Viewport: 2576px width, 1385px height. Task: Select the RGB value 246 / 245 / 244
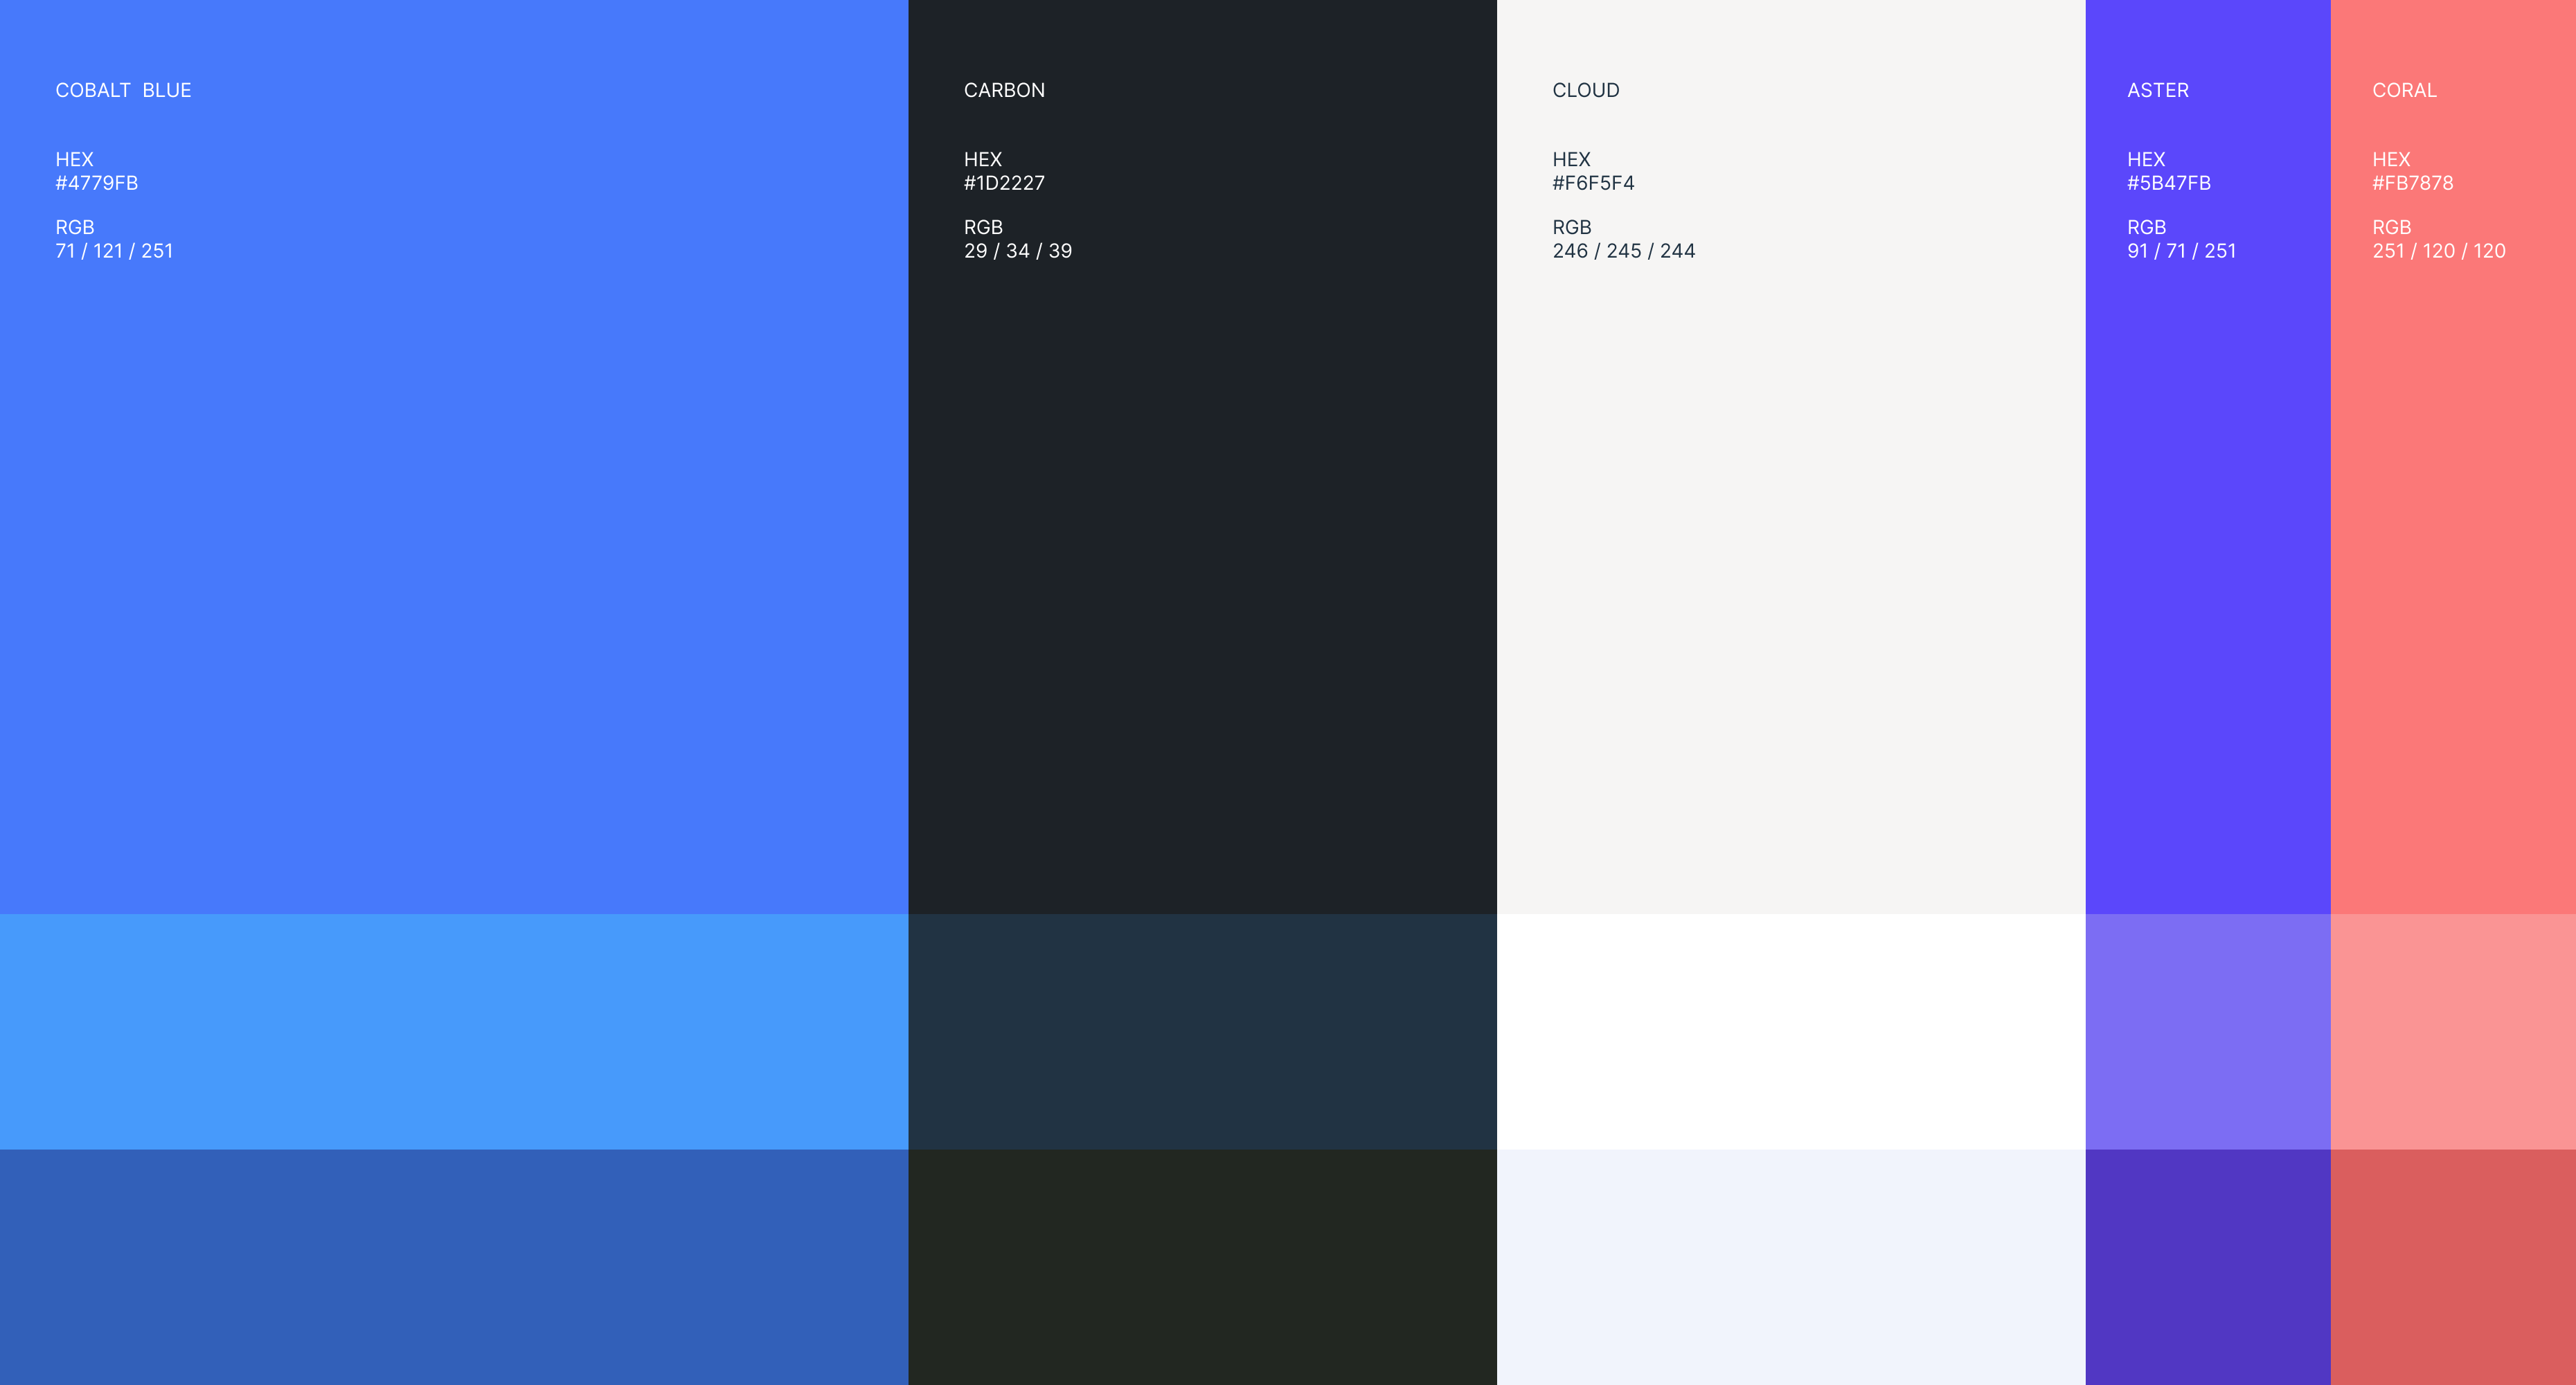coord(1624,251)
